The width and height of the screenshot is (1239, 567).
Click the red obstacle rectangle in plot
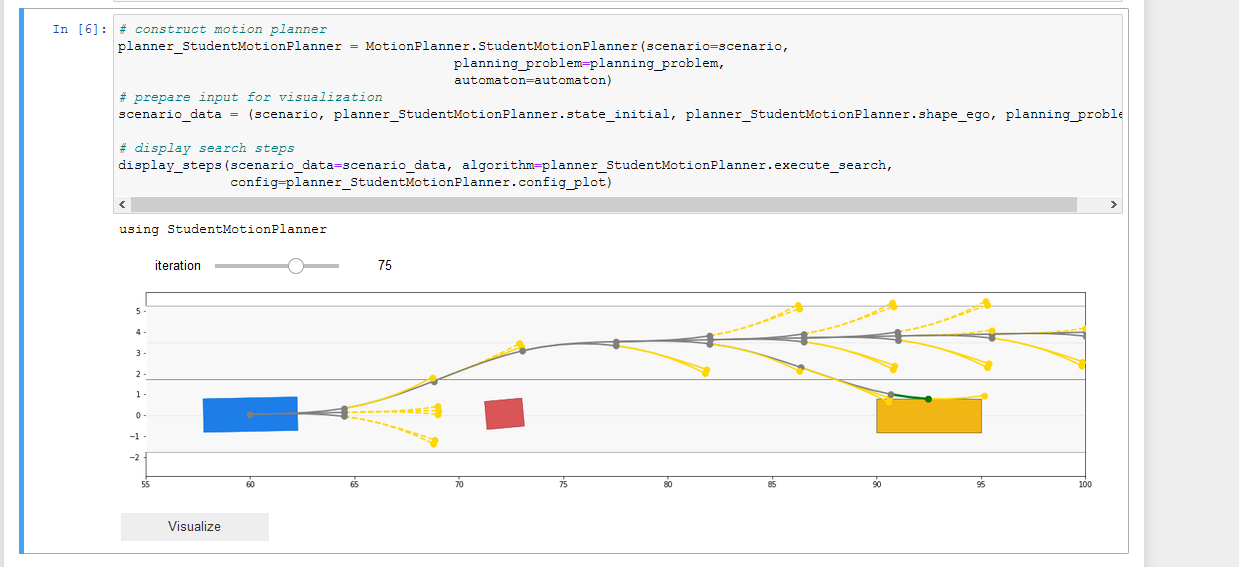point(504,414)
